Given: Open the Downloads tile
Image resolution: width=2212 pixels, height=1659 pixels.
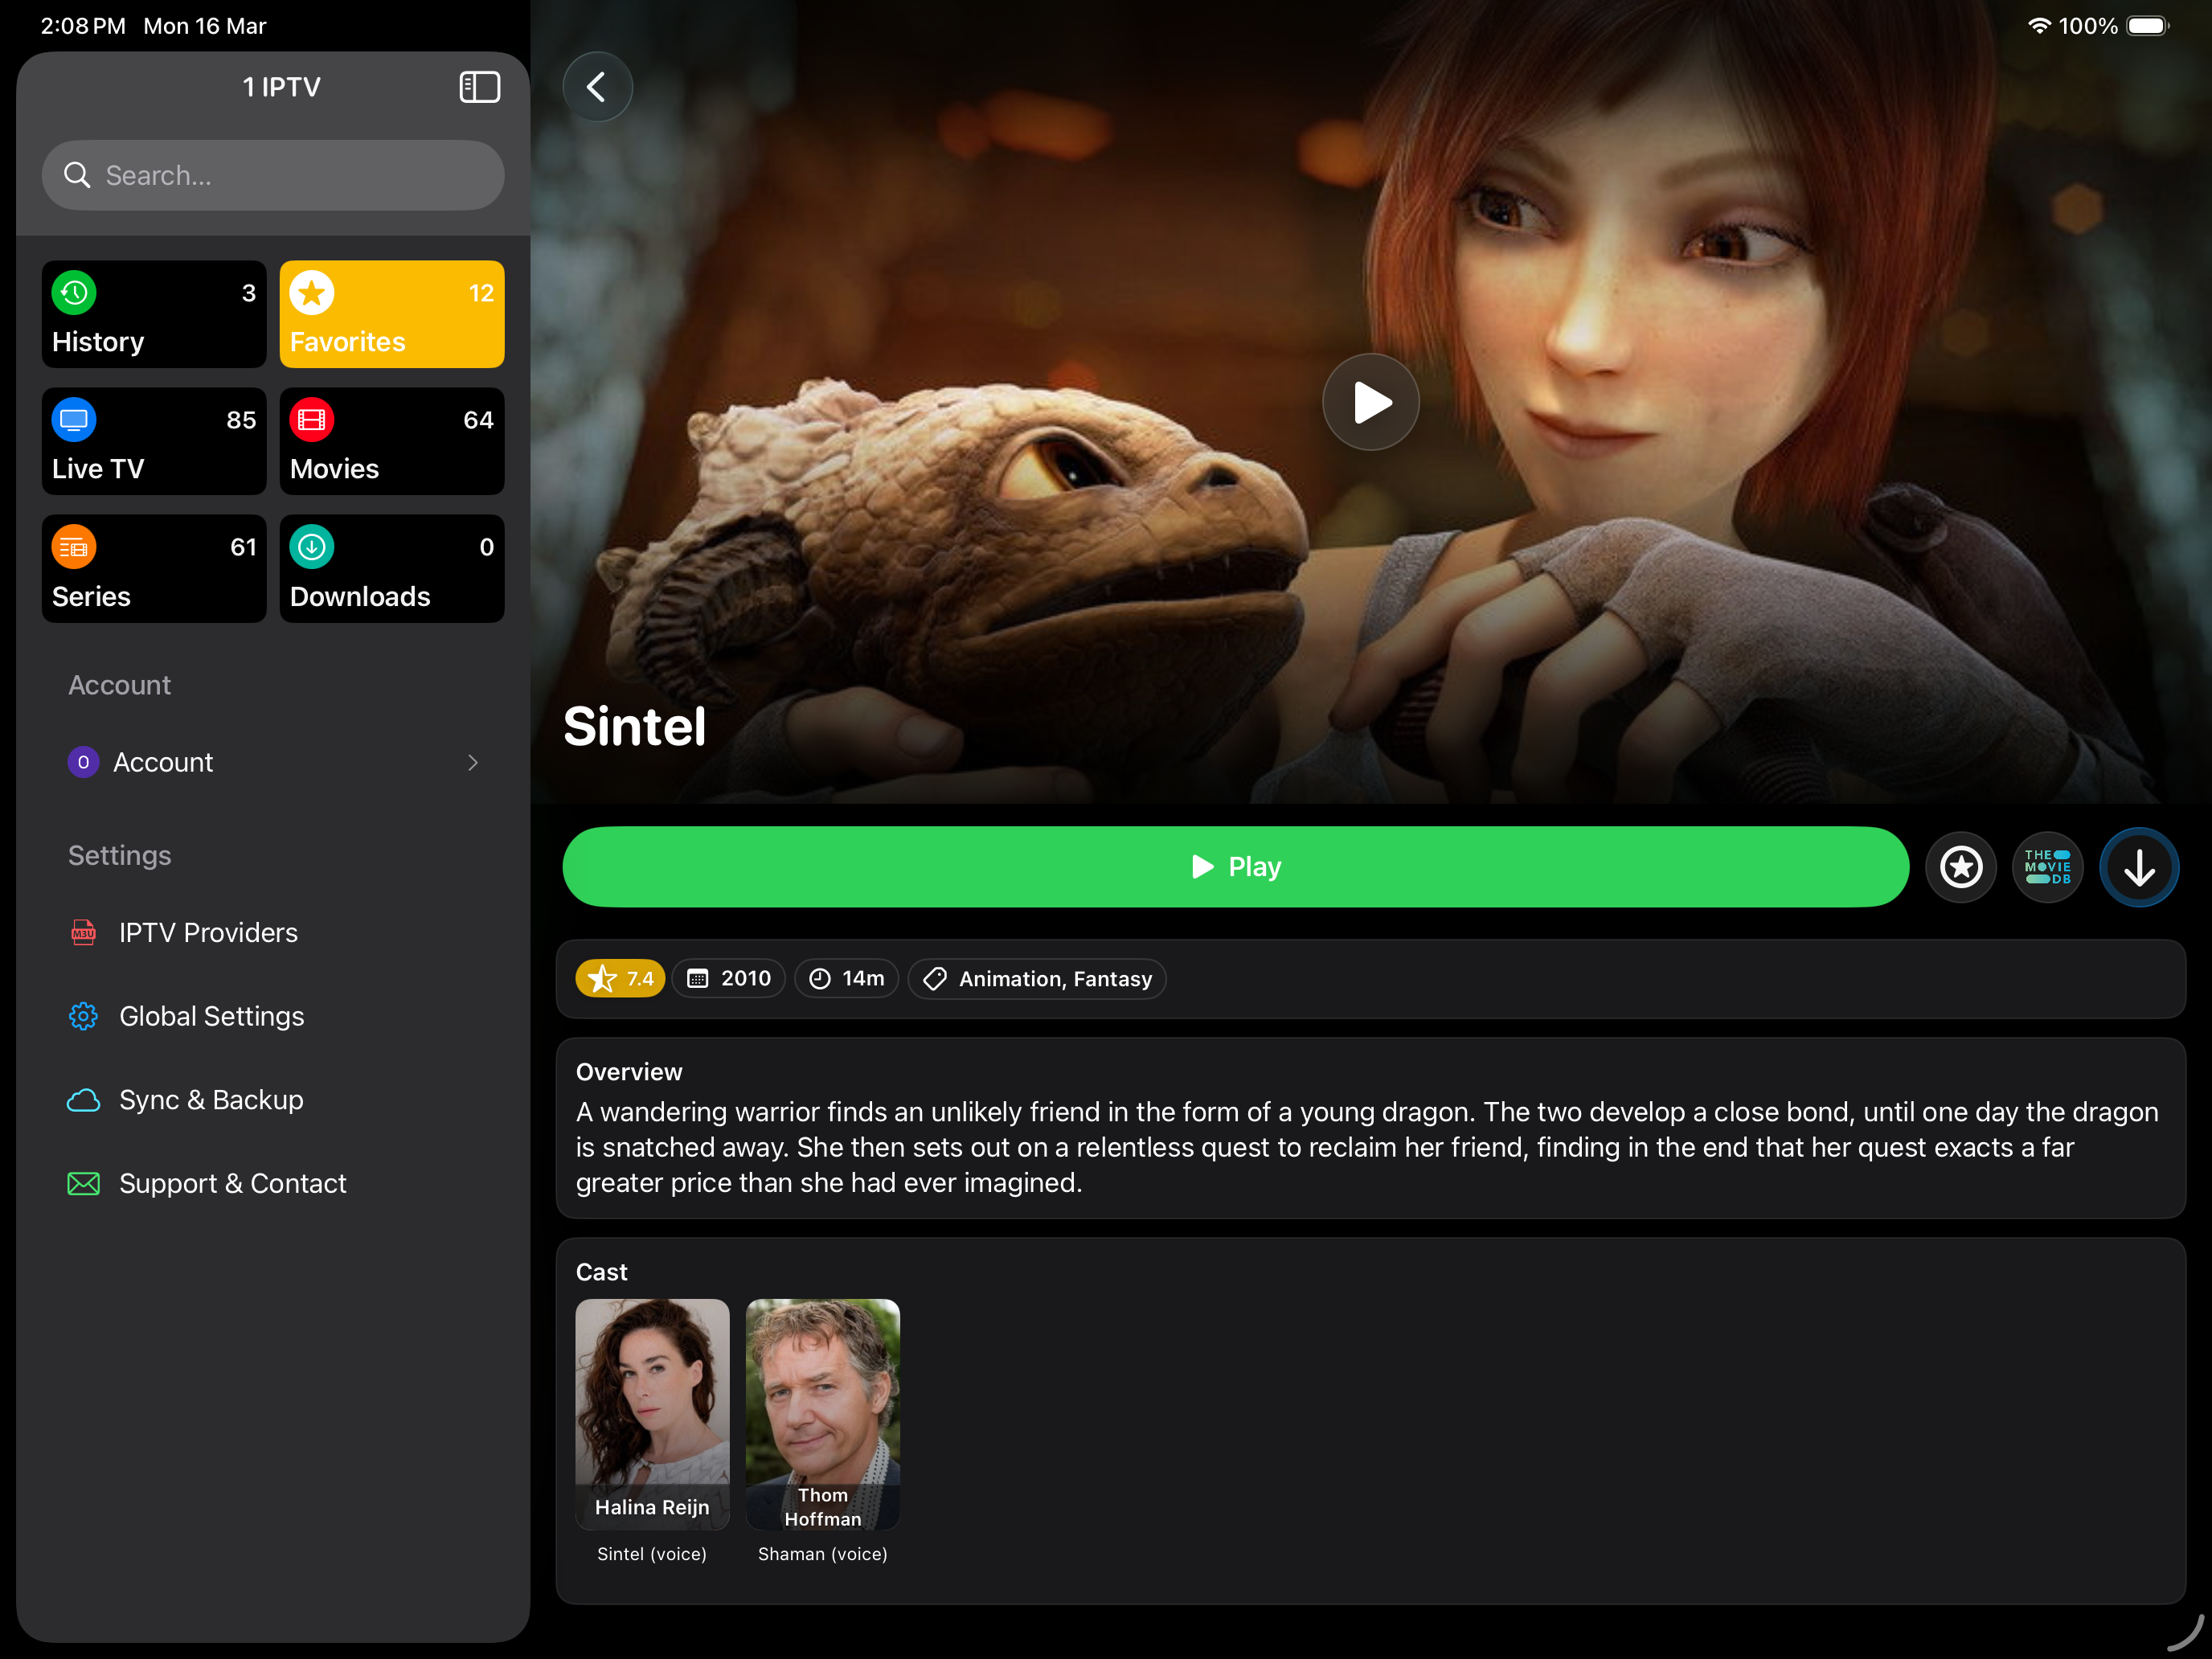Looking at the screenshot, I should [392, 569].
